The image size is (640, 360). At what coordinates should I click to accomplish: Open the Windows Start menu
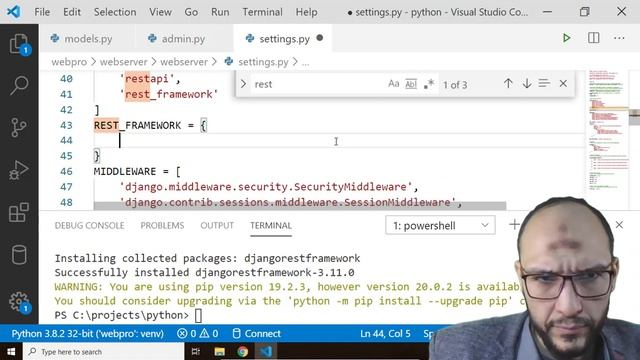(x=11, y=351)
